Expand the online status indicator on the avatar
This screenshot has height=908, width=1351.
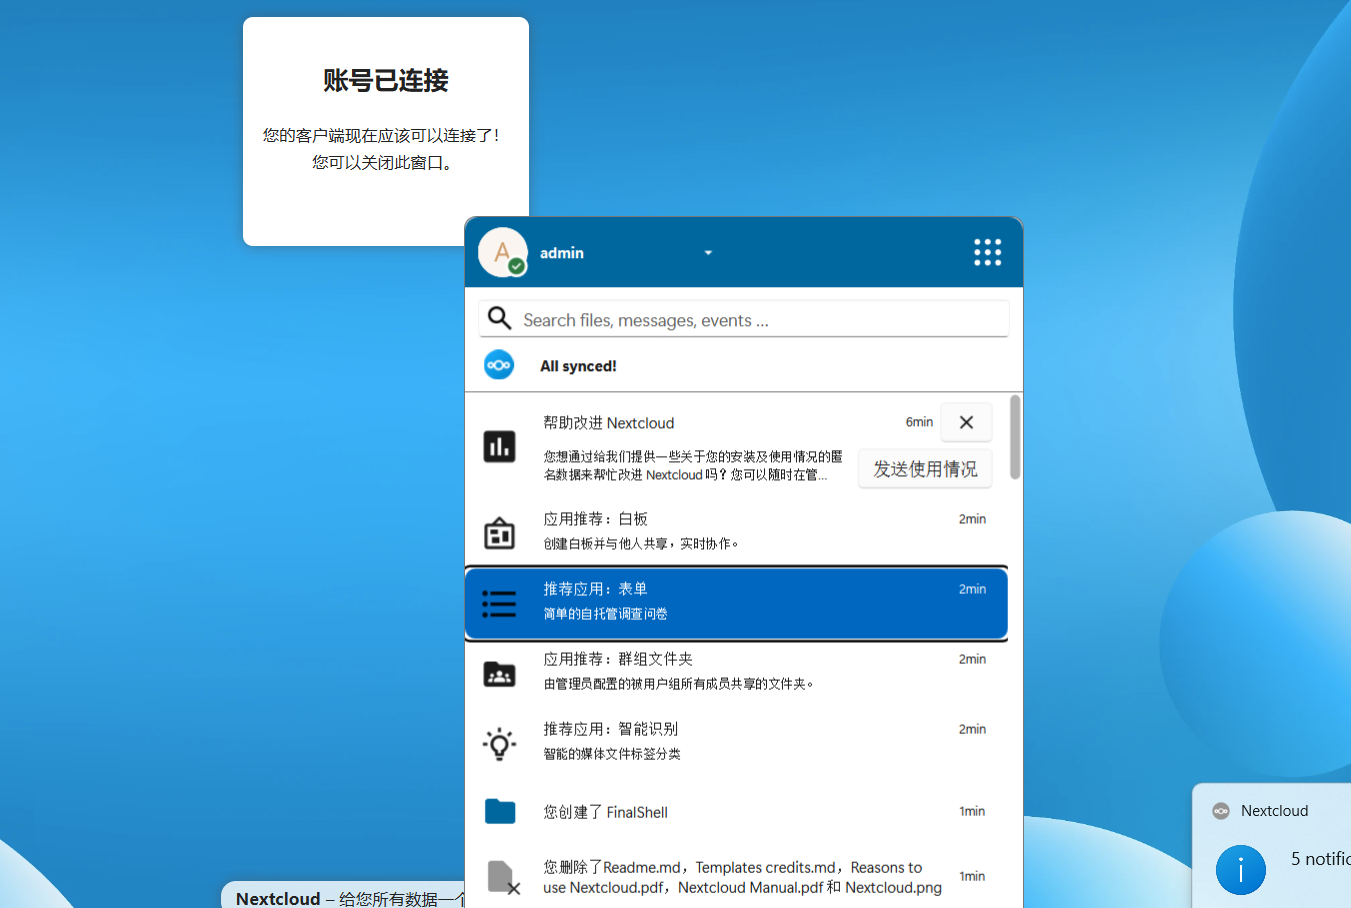click(x=516, y=265)
